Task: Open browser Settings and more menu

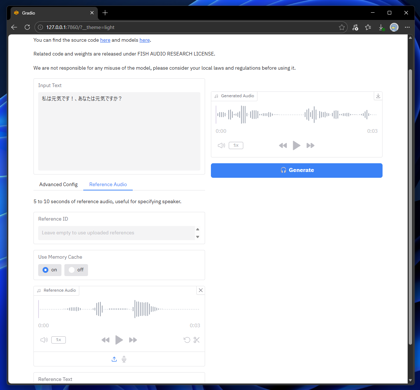Action: pos(407,27)
